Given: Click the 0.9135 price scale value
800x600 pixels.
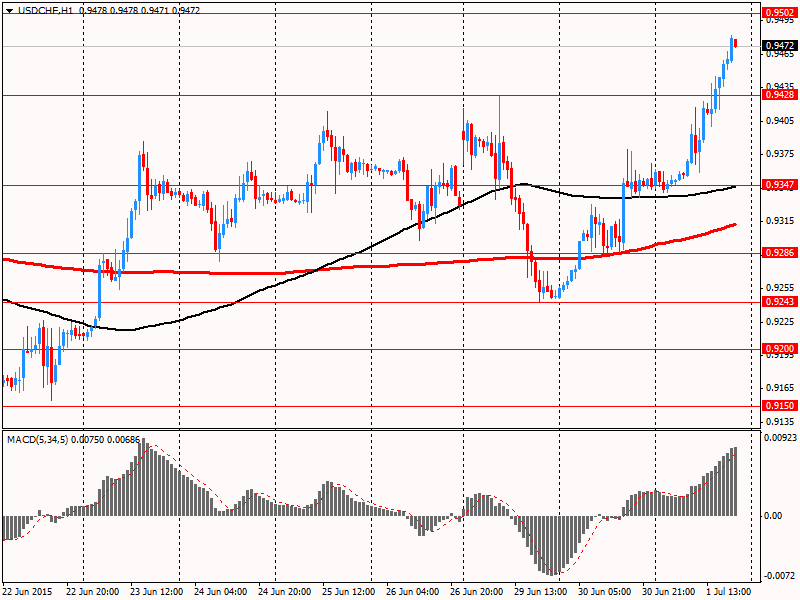Looking at the screenshot, I should pyautogui.click(x=780, y=422).
